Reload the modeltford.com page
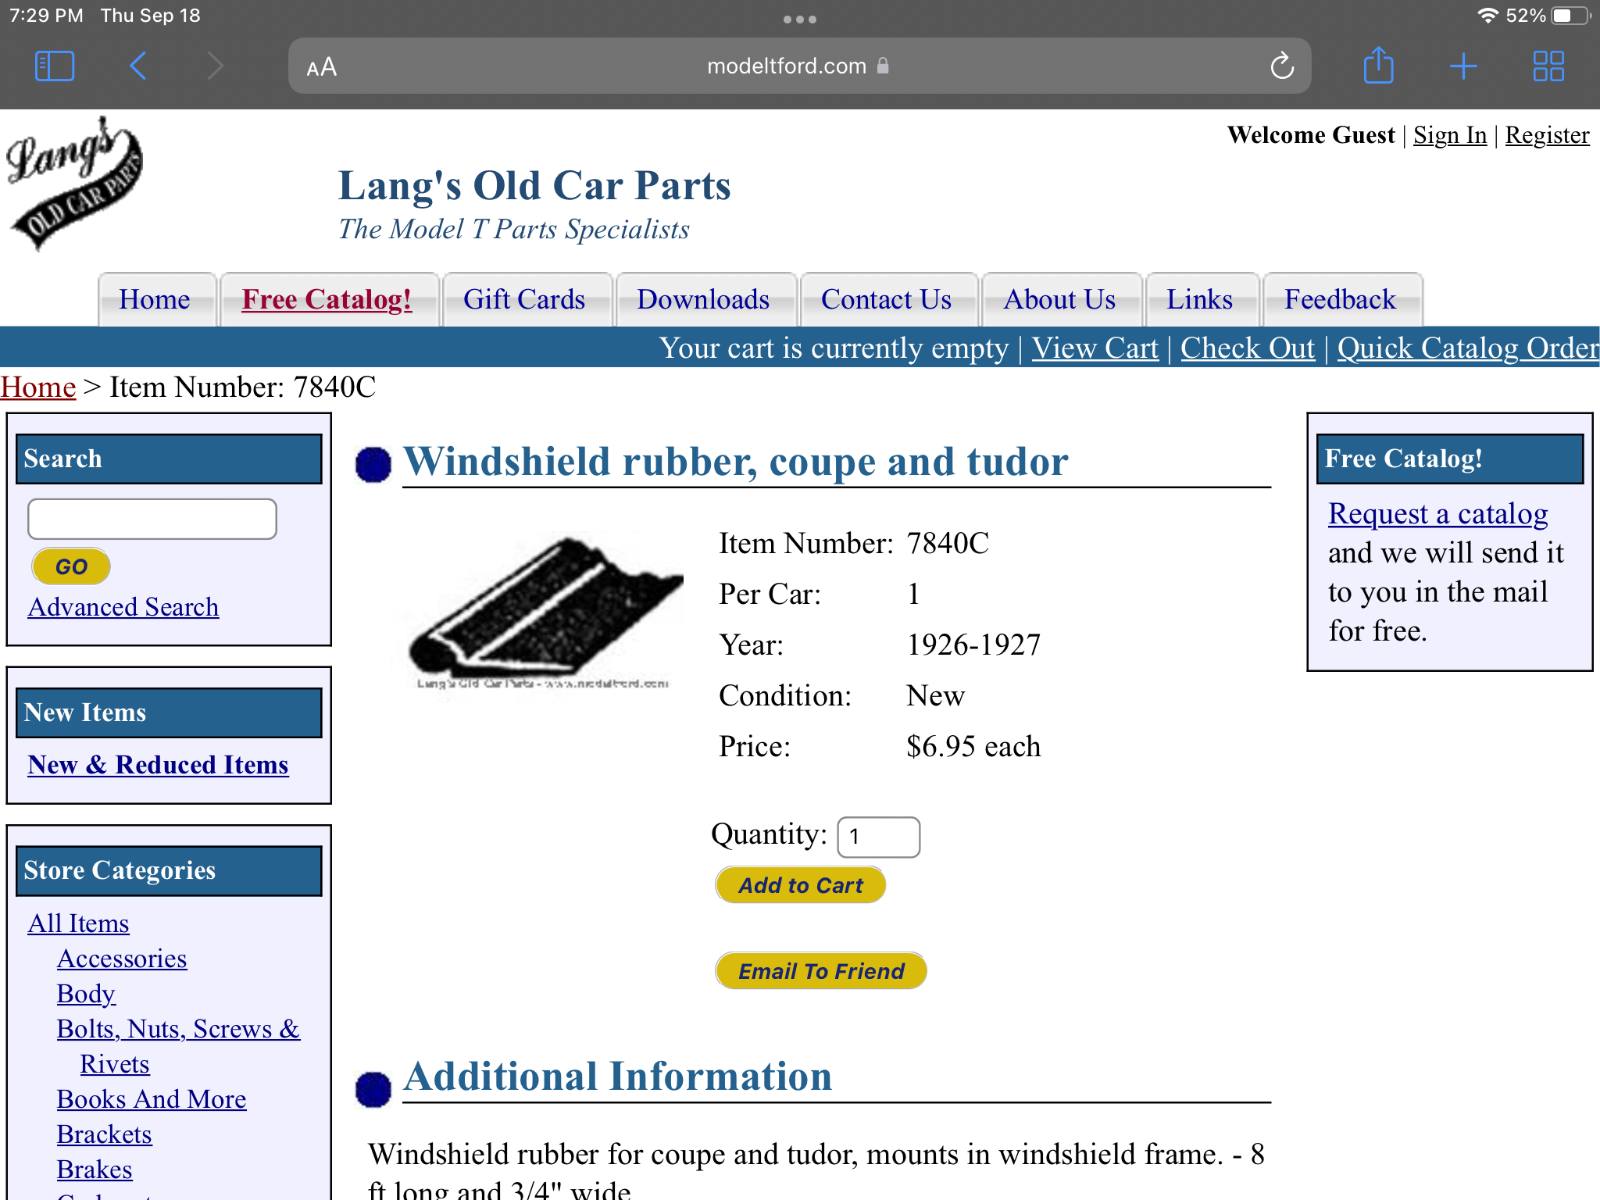Viewport: 1600px width, 1200px height. [1281, 66]
